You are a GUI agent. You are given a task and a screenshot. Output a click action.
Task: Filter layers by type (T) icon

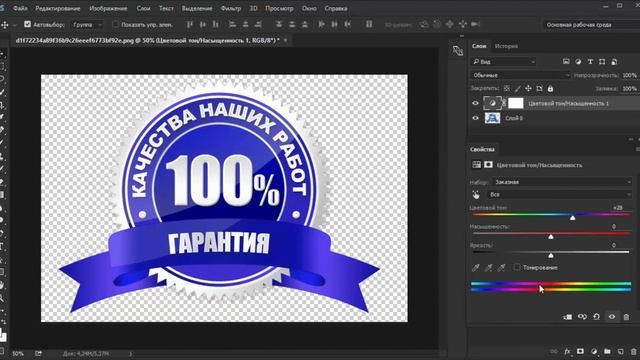pyautogui.click(x=590, y=62)
